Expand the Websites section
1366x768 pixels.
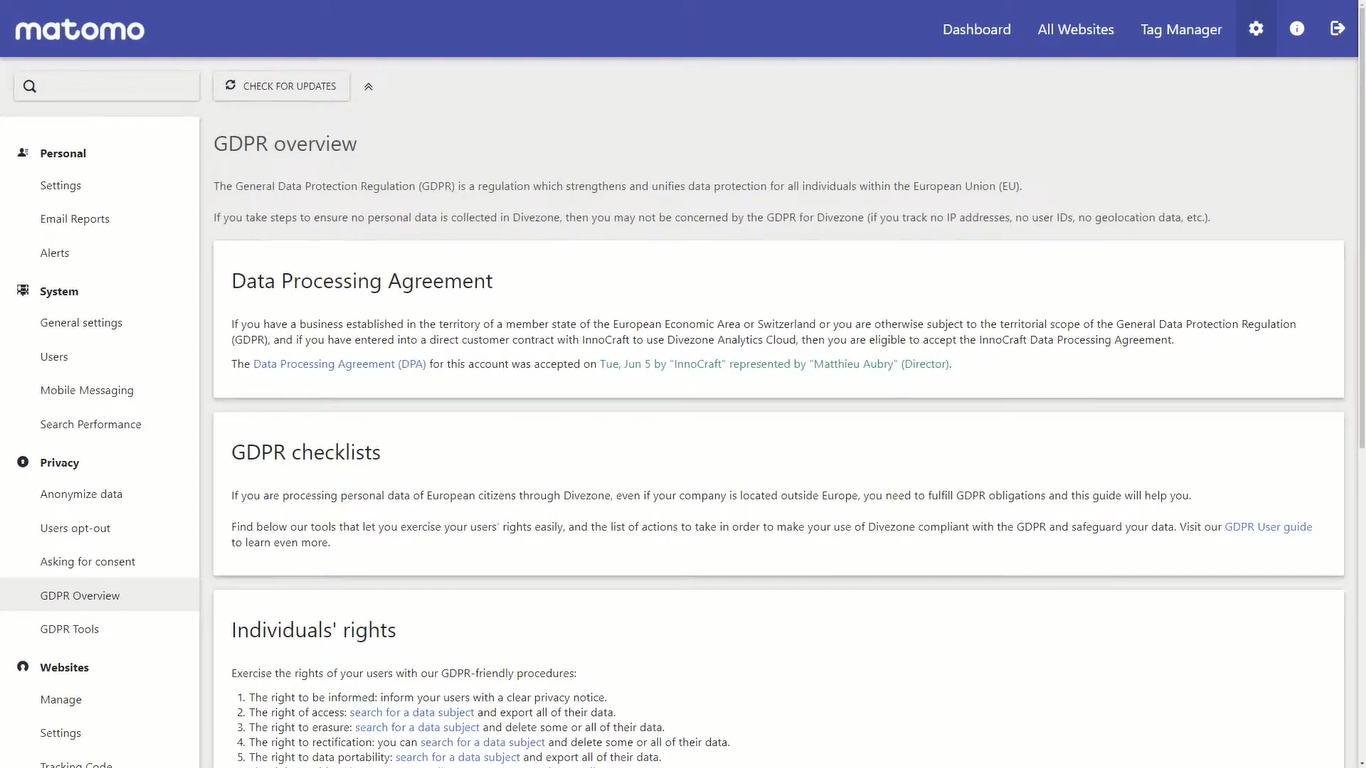coord(64,667)
